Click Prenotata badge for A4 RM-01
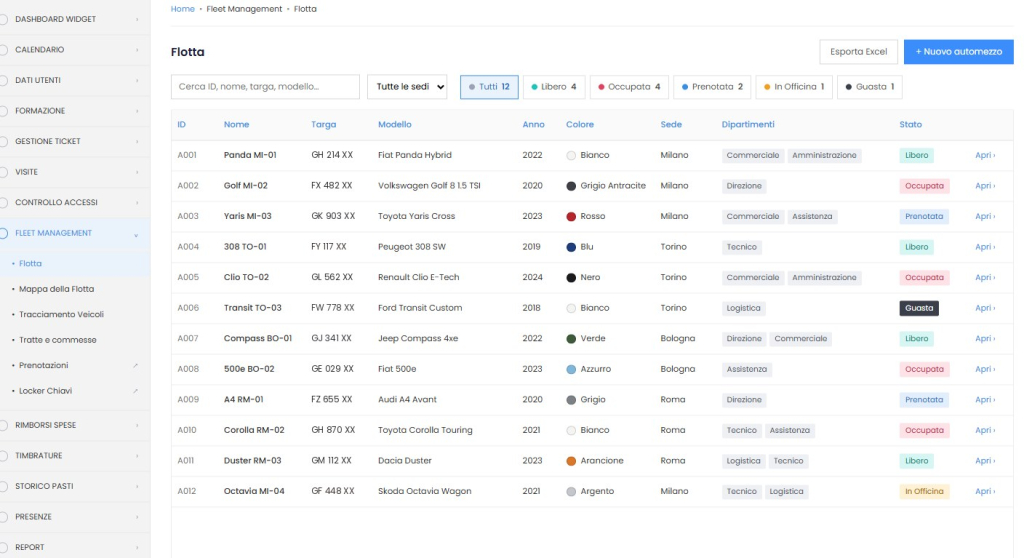This screenshot has height=558, width=1024. point(924,400)
